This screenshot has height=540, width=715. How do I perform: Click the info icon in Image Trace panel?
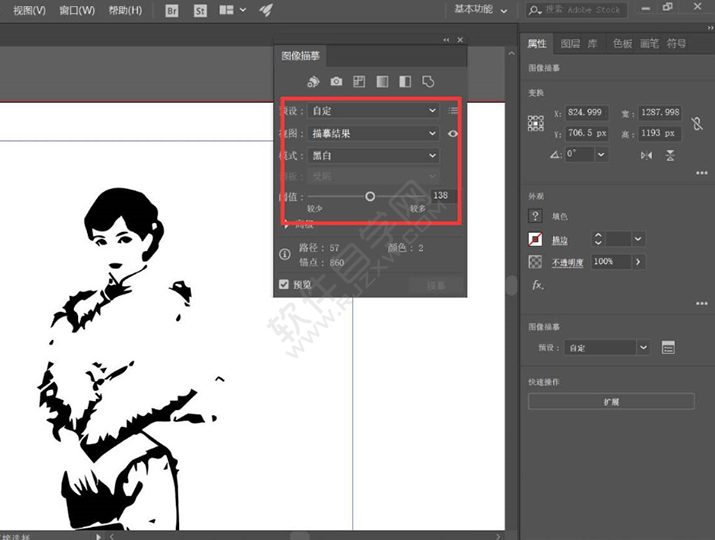click(285, 254)
